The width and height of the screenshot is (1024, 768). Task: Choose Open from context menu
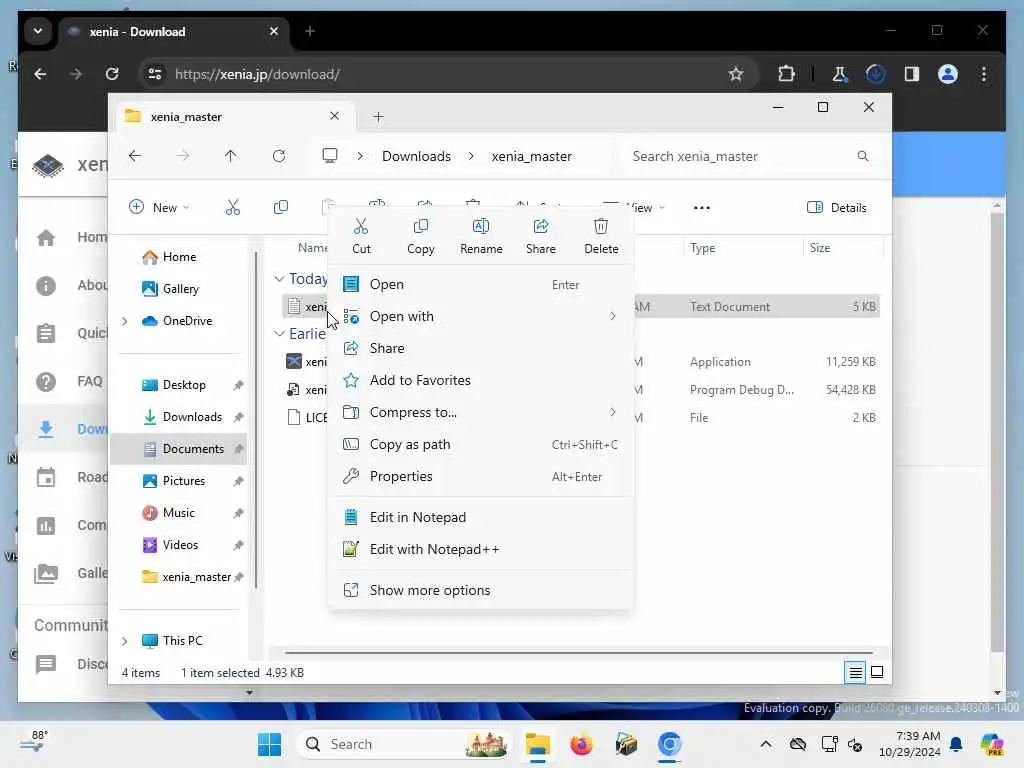[x=481, y=285]
